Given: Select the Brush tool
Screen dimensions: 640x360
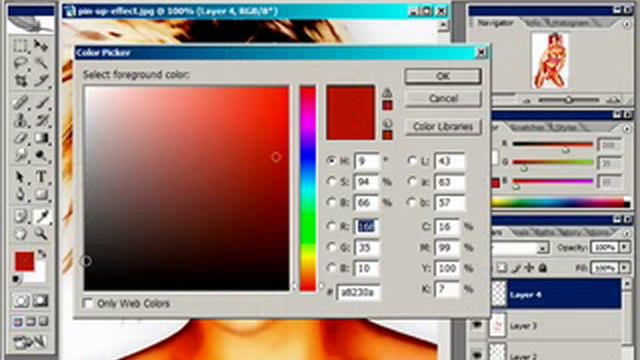Looking at the screenshot, I should (x=41, y=102).
